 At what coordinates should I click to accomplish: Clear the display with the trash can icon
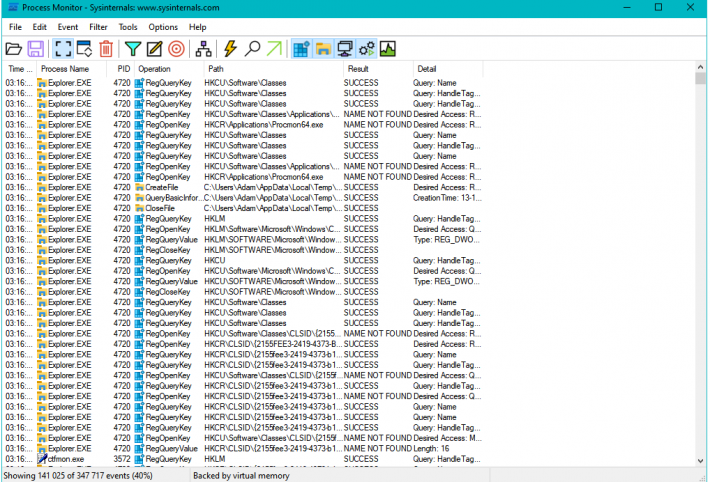pyautogui.click(x=106, y=49)
